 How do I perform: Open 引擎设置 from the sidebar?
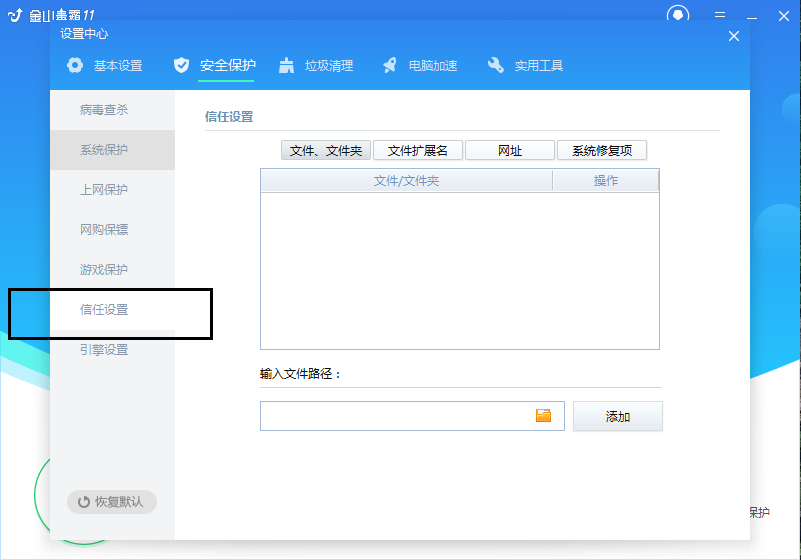click(x=104, y=350)
